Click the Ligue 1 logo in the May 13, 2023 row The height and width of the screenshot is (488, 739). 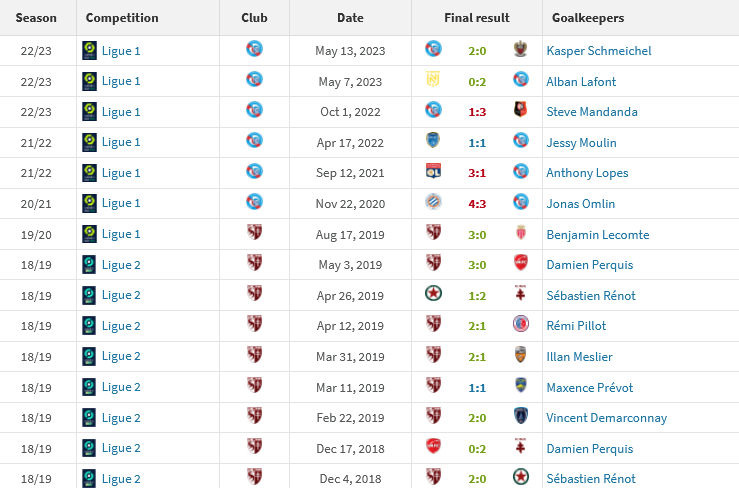(89, 50)
